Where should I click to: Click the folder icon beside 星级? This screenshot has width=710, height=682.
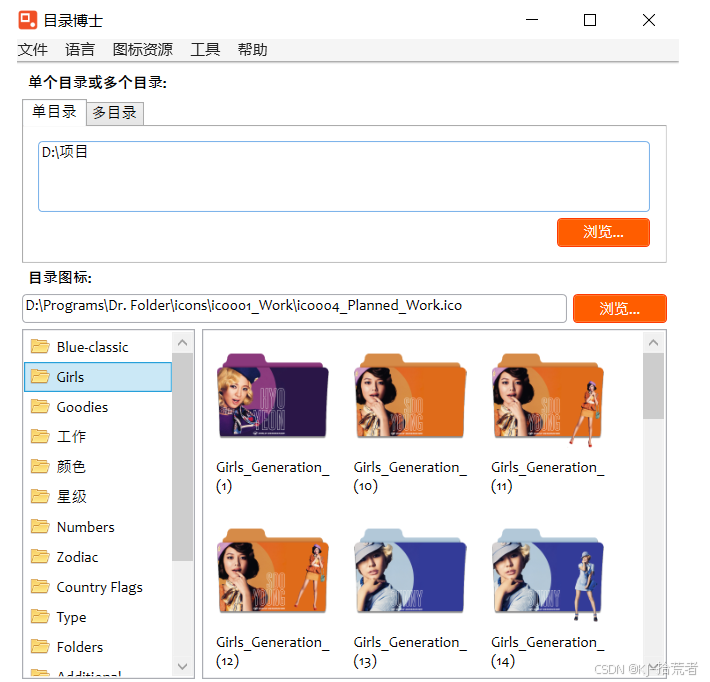40,496
